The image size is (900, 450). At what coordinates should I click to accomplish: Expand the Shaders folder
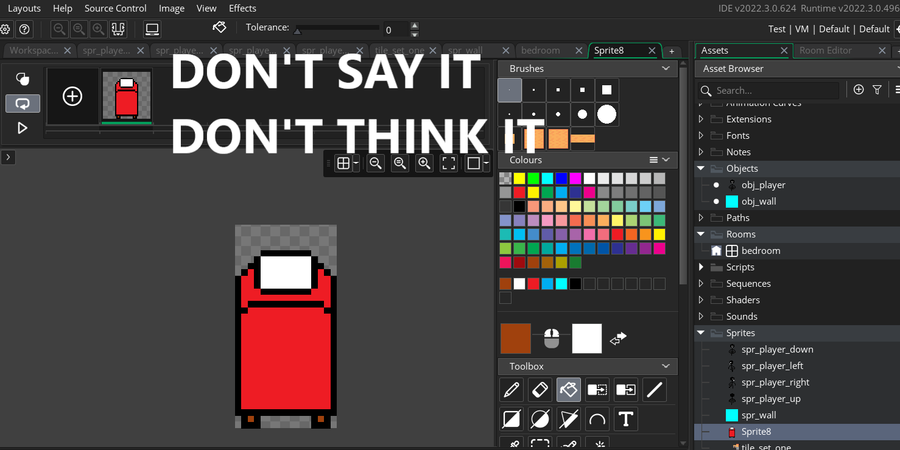point(701,300)
